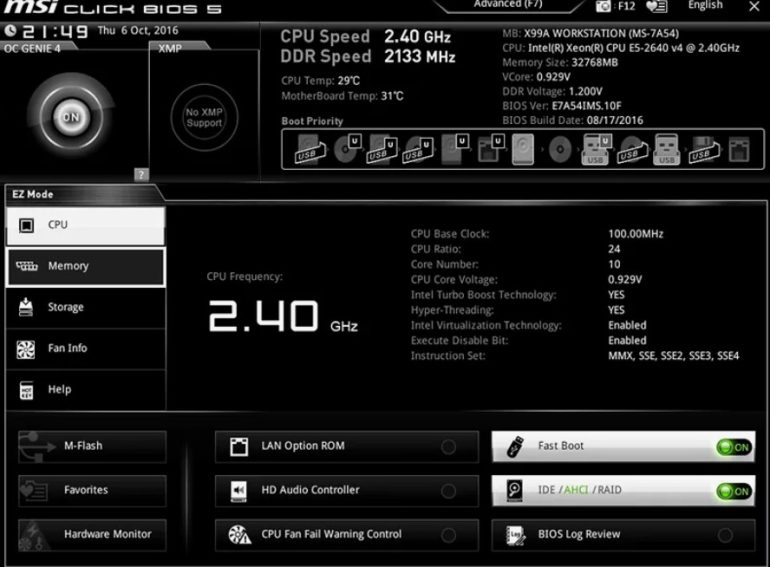The height and width of the screenshot is (567, 770).
Task: Take a screenshot with the F12 camera icon
Action: [x=603, y=6]
